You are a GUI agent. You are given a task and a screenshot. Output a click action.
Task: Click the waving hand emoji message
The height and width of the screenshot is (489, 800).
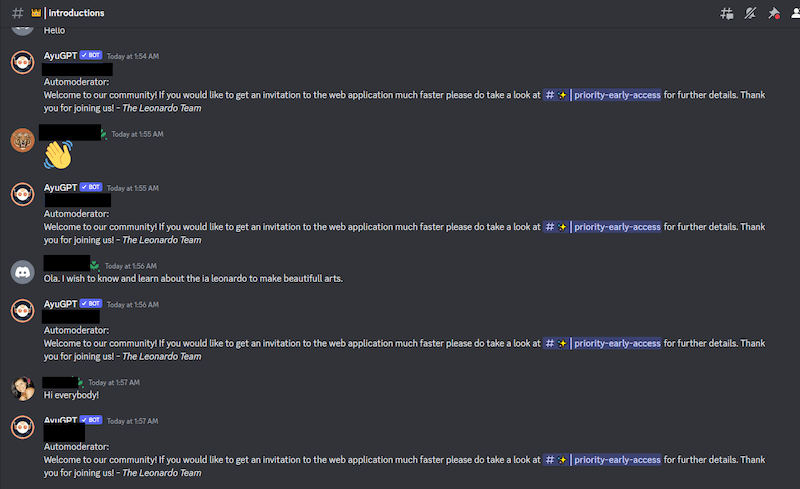coord(58,155)
